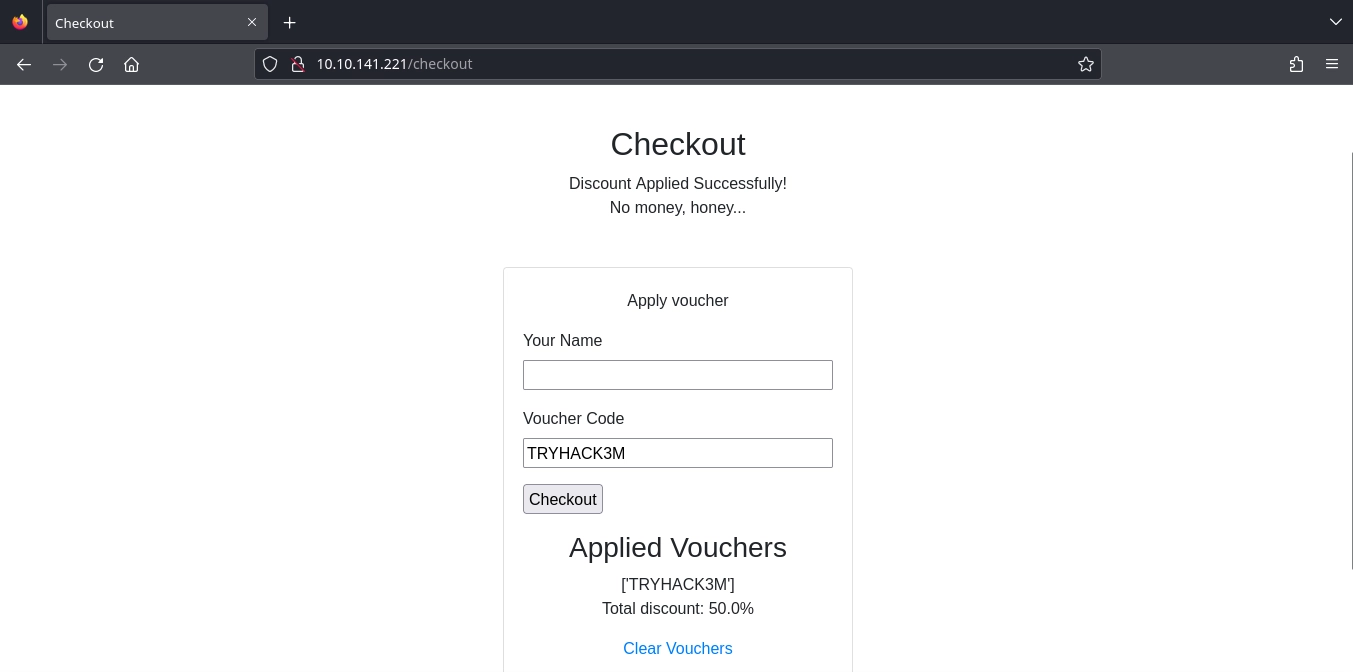Select the Checkout tab

(140, 22)
